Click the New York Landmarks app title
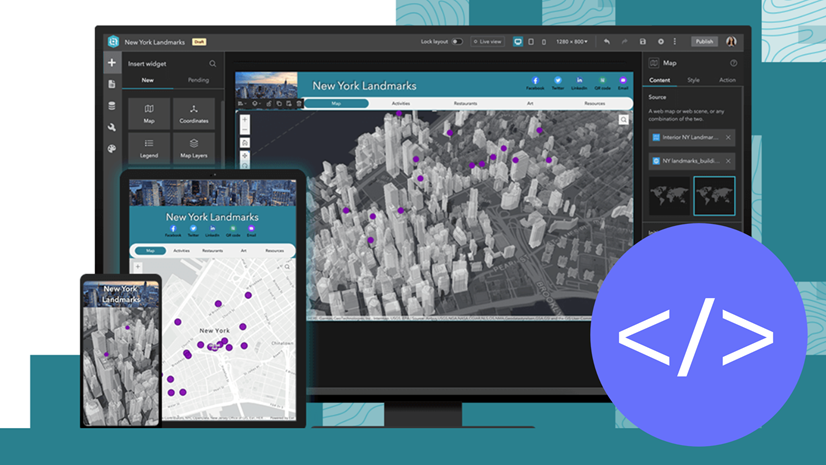Viewport: 826px width, 465px height. pyautogui.click(x=155, y=42)
